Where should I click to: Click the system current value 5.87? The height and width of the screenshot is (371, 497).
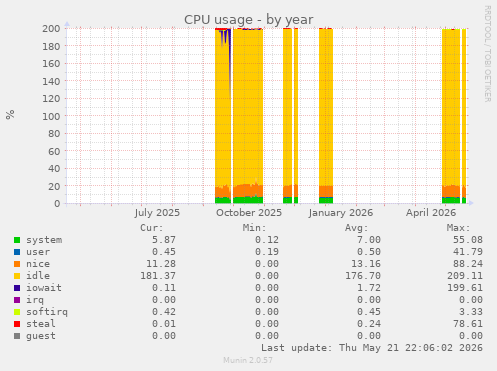tap(164, 240)
